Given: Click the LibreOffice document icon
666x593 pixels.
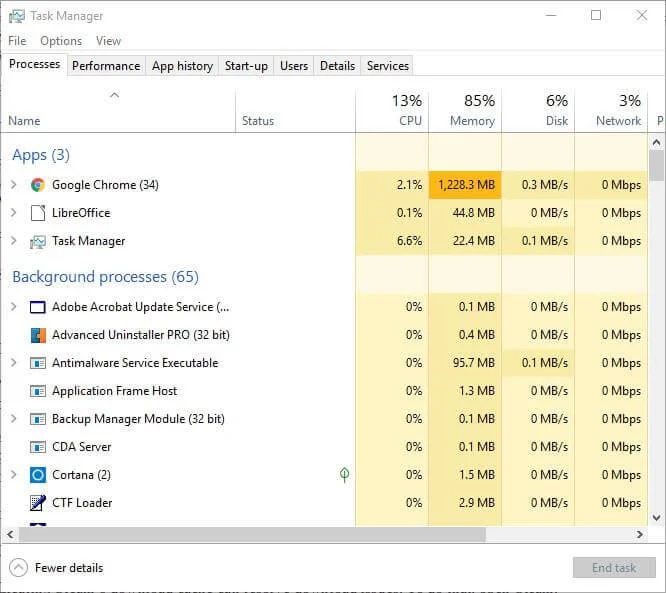Looking at the screenshot, I should coord(38,213).
